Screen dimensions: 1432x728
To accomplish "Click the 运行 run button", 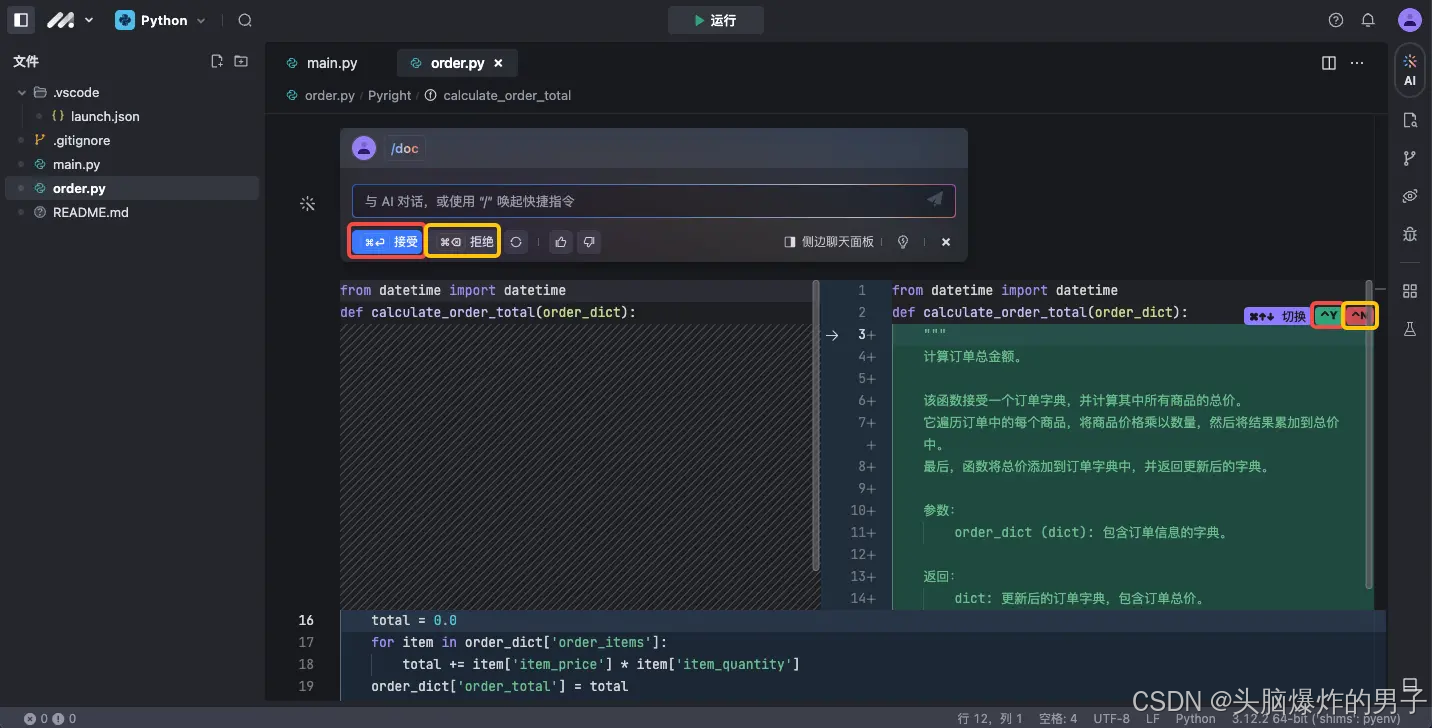I will click(716, 20).
